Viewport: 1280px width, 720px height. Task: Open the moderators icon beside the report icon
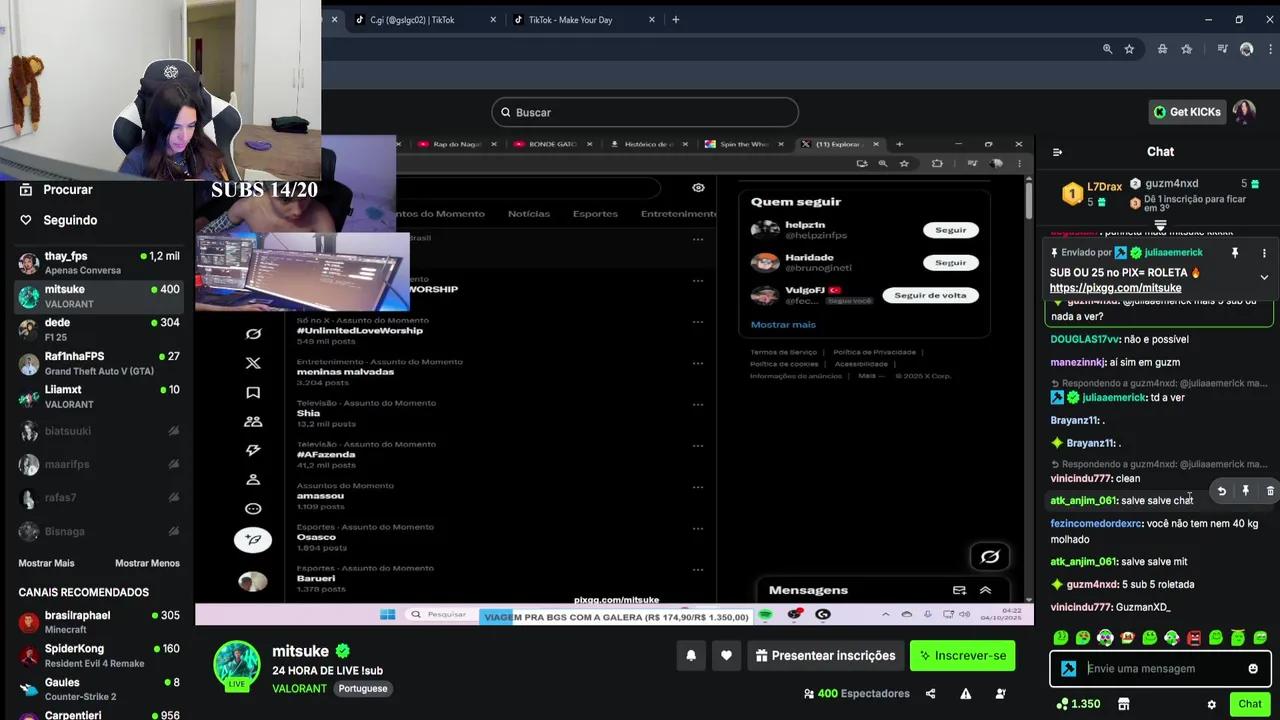click(x=1000, y=694)
